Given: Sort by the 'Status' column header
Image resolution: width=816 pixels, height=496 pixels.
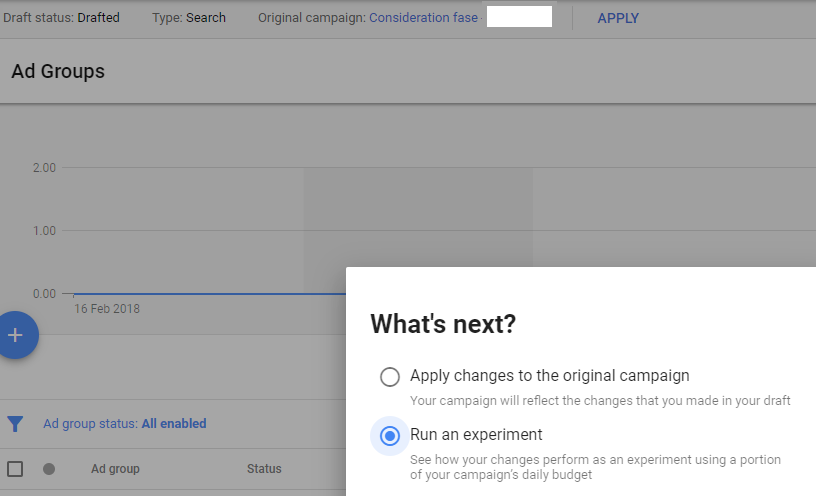Looking at the screenshot, I should (264, 469).
